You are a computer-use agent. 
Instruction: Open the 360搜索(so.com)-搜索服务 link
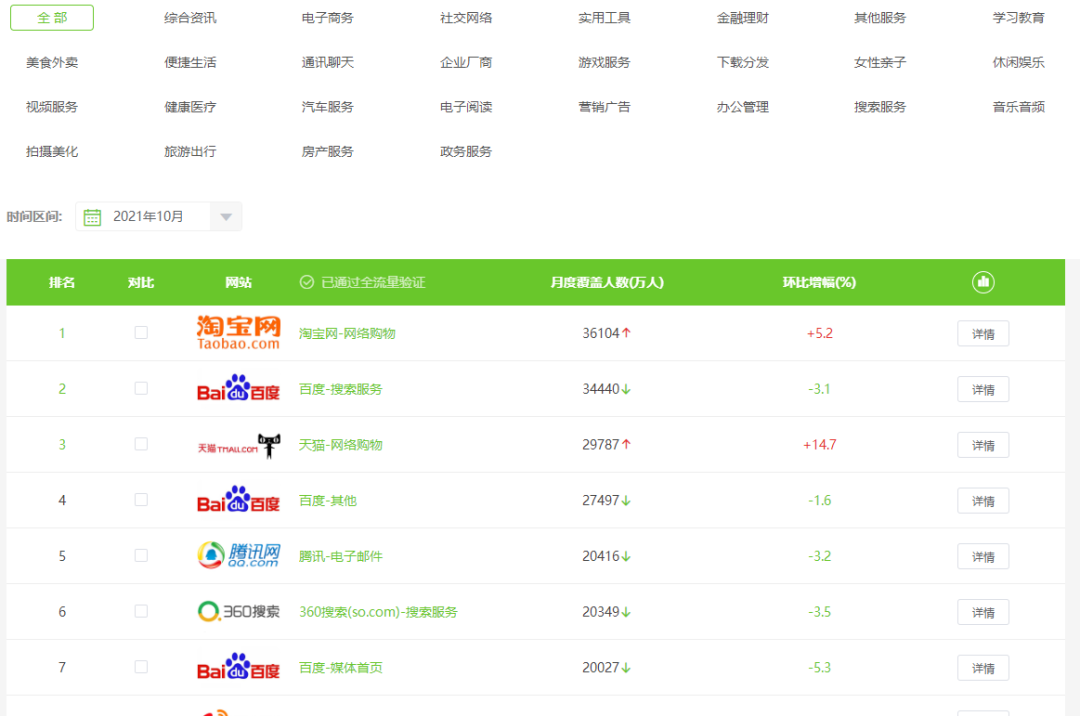click(378, 612)
